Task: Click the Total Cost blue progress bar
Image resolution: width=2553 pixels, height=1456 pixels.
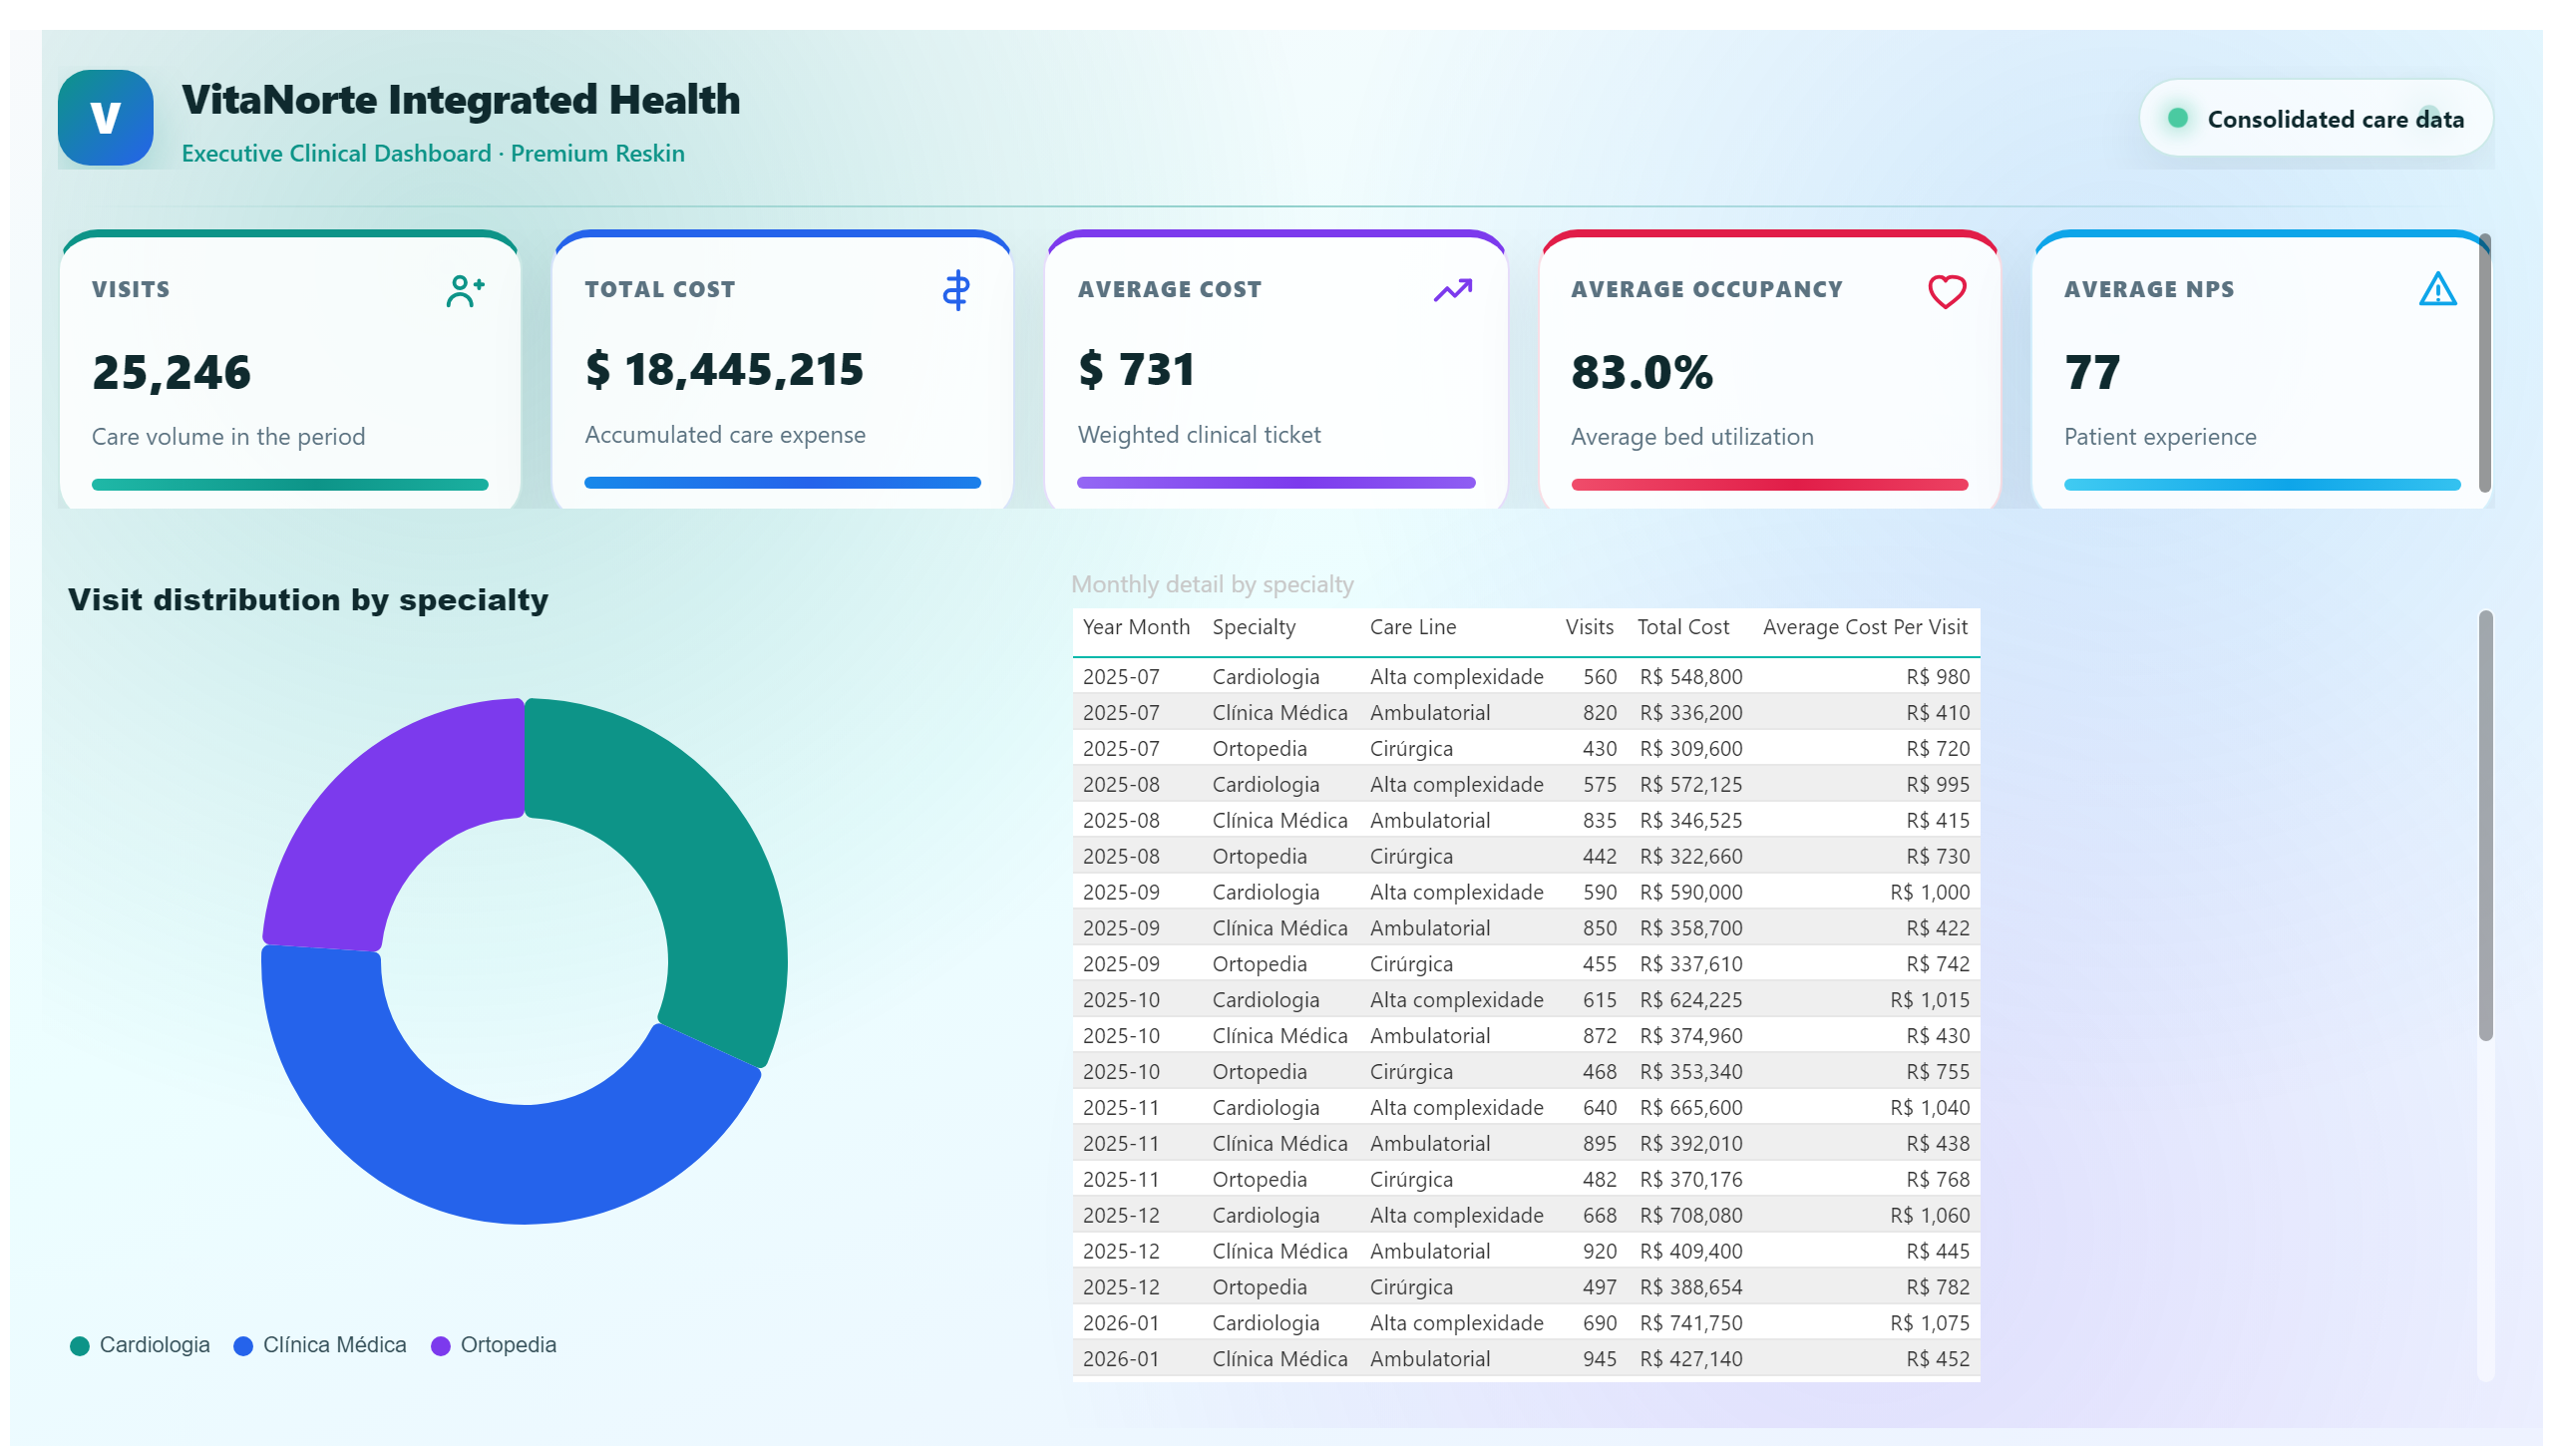Action: (x=782, y=483)
